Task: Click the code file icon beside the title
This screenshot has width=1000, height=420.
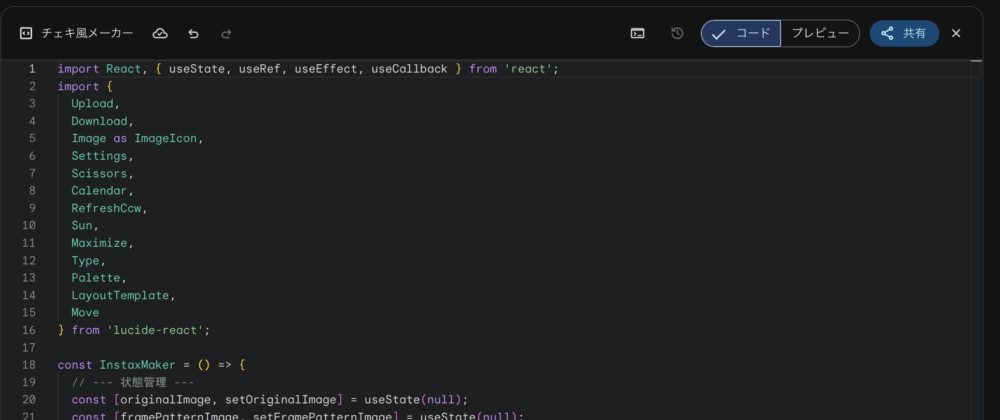Action: [x=26, y=33]
